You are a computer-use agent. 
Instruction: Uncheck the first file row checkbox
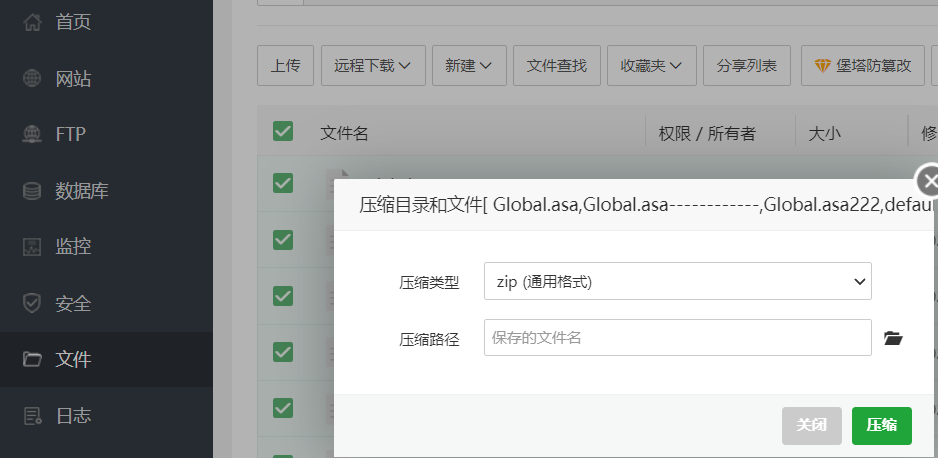[x=283, y=183]
